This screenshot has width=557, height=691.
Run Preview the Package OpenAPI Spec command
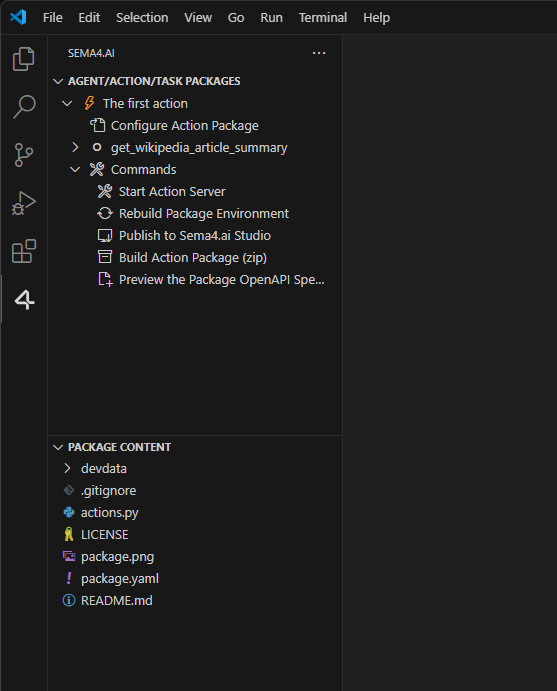click(x=222, y=279)
